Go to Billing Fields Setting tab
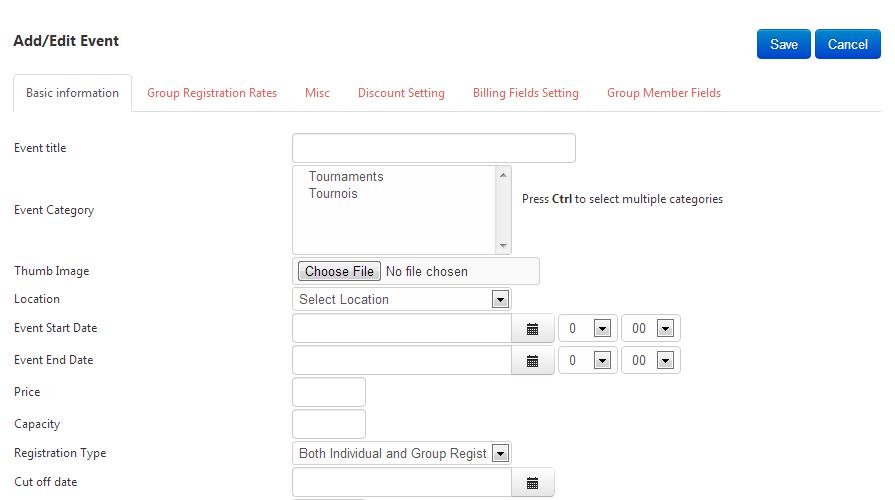The width and height of the screenshot is (895, 500). (x=526, y=93)
